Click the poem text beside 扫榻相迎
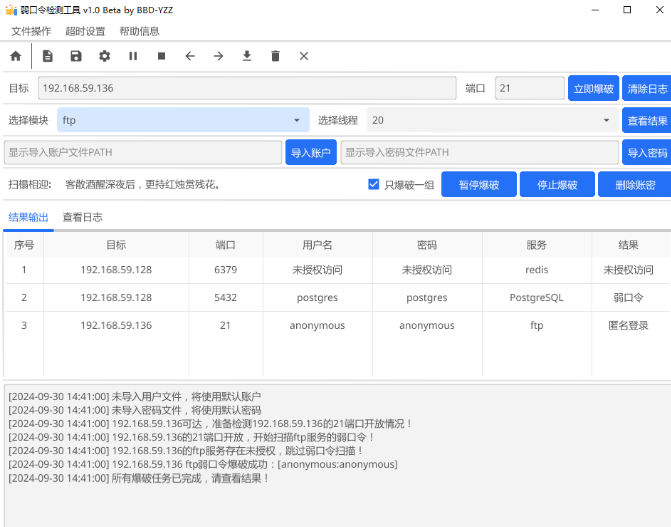Image resolution: width=671 pixels, height=527 pixels. 143,185
